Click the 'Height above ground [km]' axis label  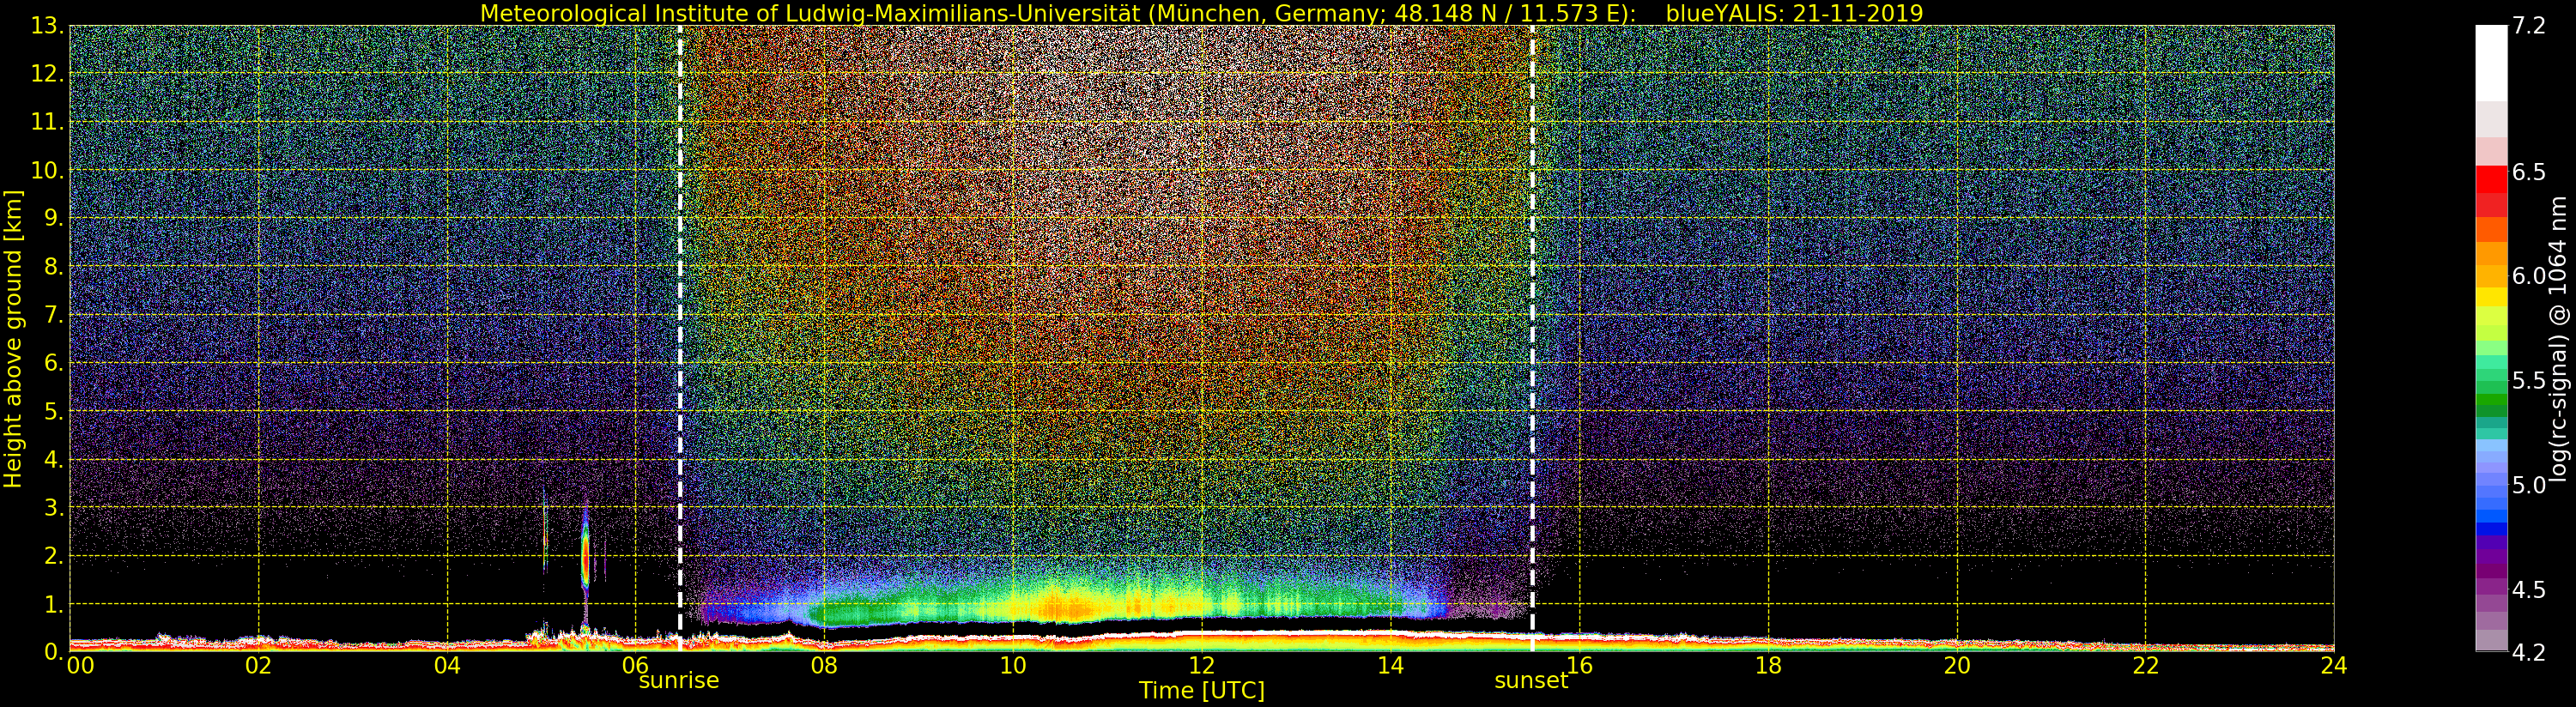tap(13, 339)
